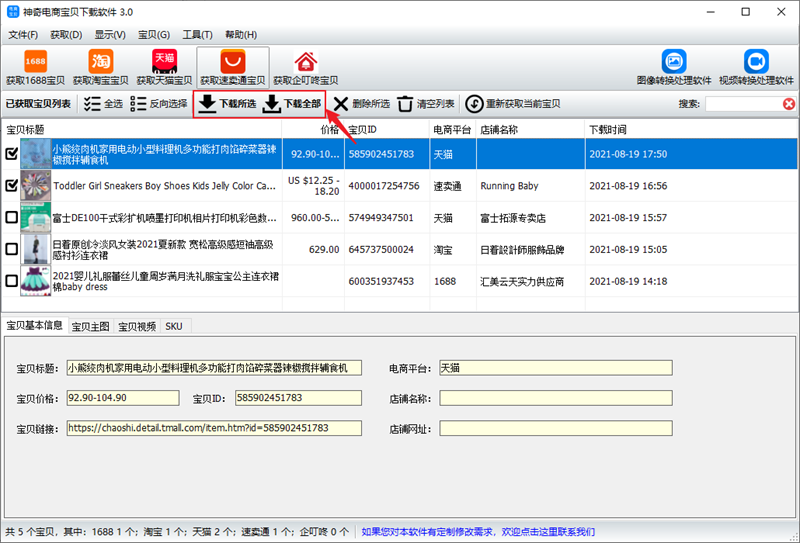Click the 全选 select-all button
800x543 pixels.
(x=103, y=104)
